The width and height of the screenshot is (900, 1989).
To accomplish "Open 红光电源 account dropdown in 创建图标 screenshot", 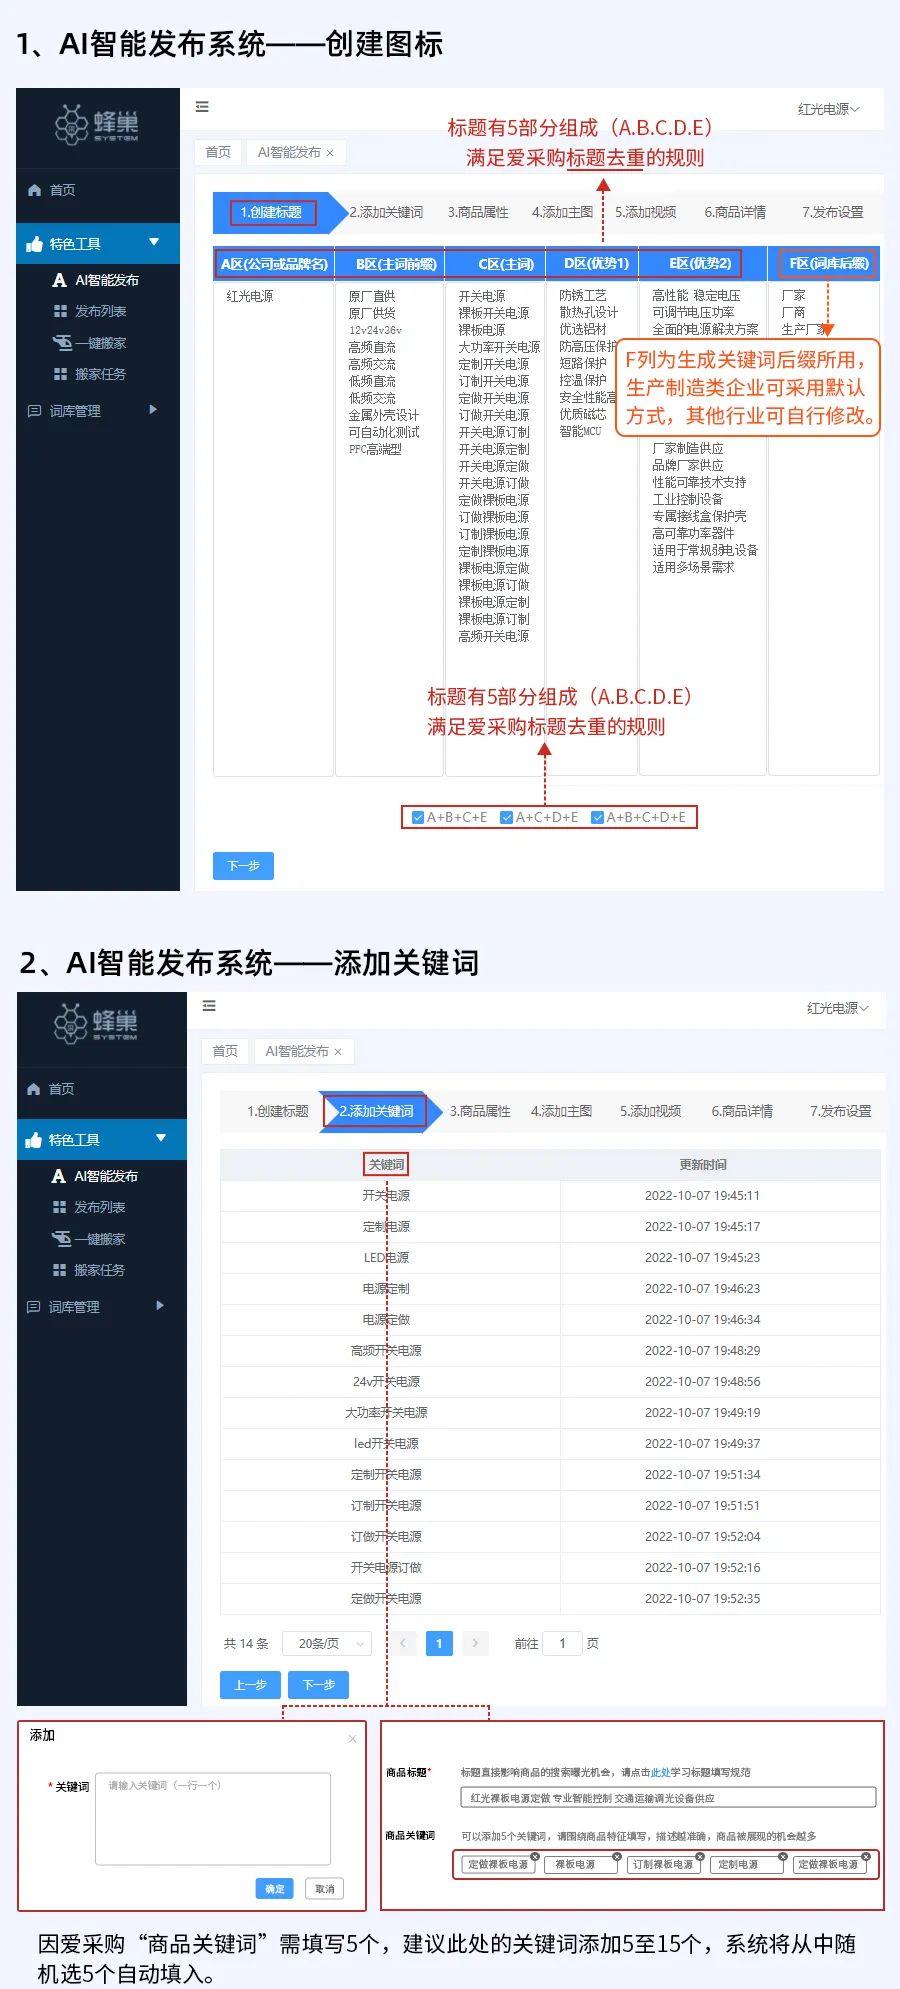I will (828, 109).
